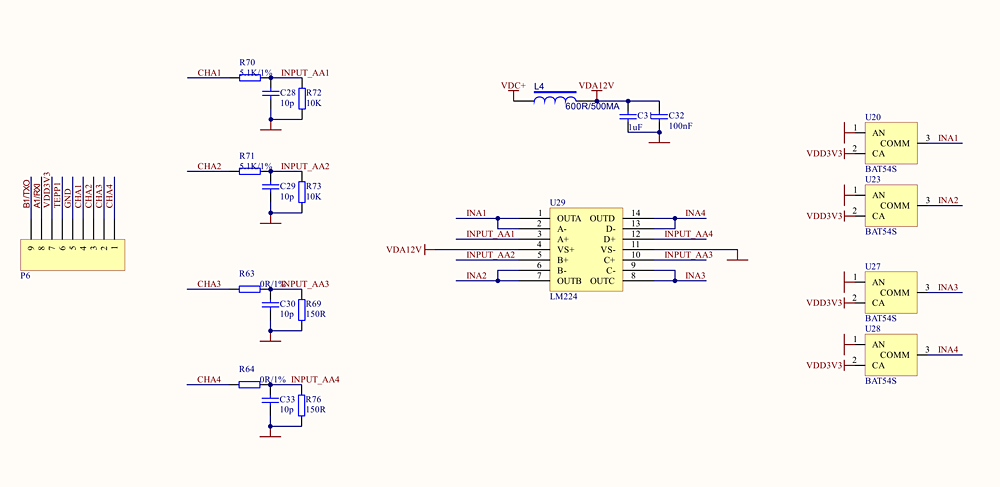Click the VDA12V net label near L4
This screenshot has height=487, width=1000.
tap(596, 85)
